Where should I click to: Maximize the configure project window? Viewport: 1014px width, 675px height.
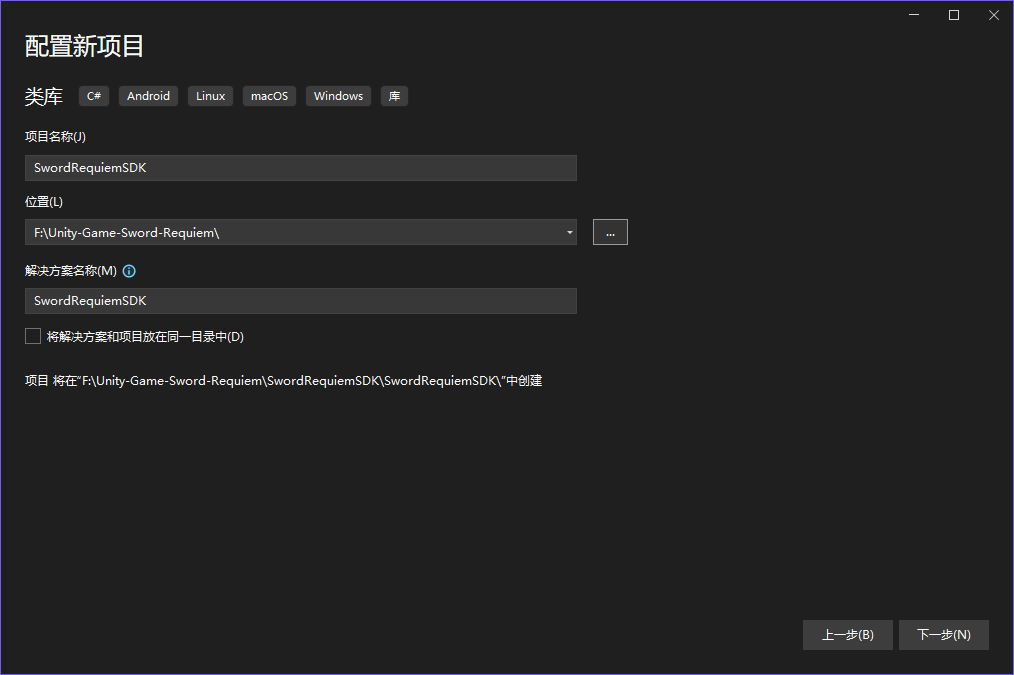954,15
